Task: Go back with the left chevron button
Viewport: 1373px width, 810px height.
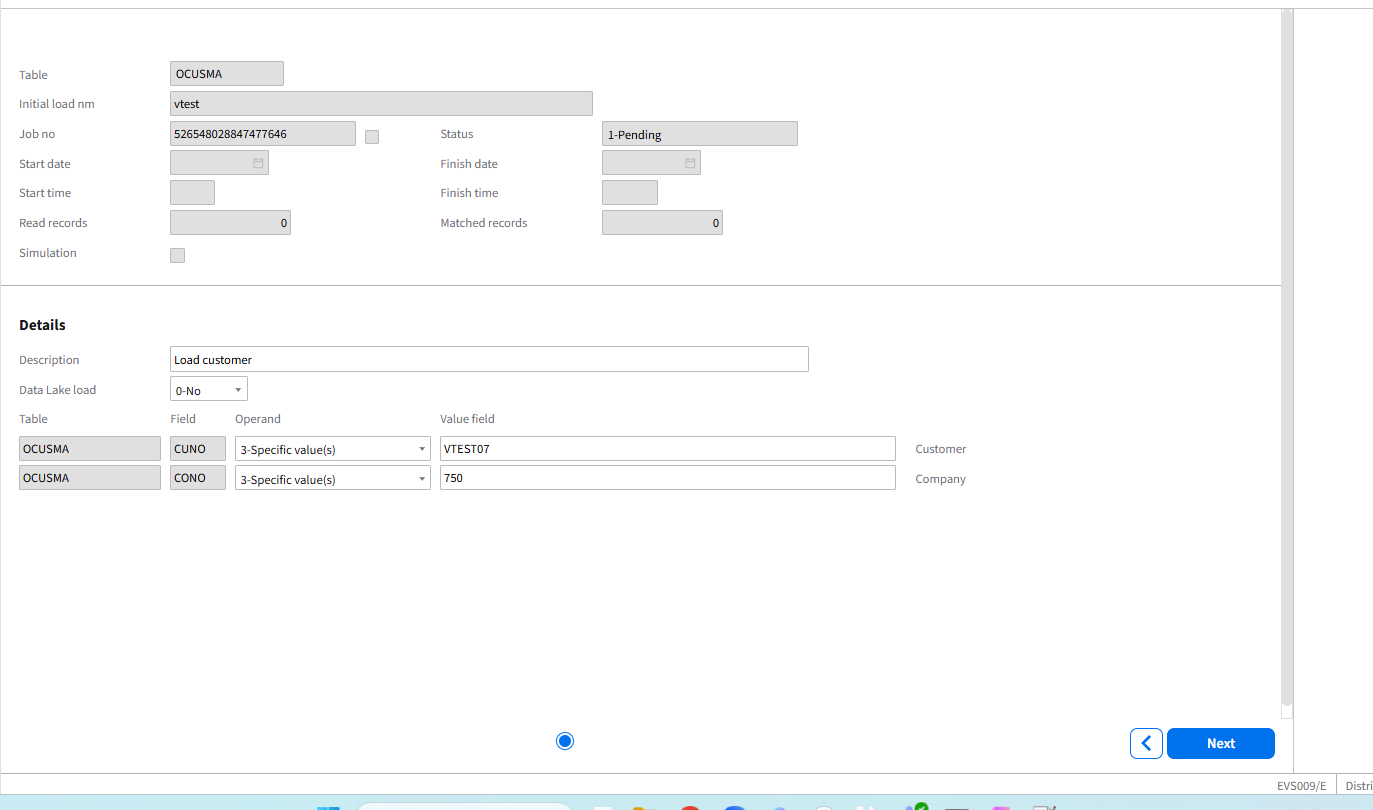Action: pyautogui.click(x=1146, y=743)
